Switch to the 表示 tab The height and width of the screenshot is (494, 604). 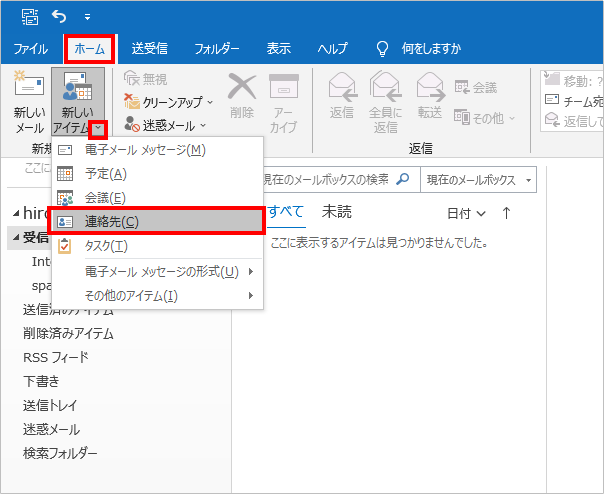tap(279, 49)
